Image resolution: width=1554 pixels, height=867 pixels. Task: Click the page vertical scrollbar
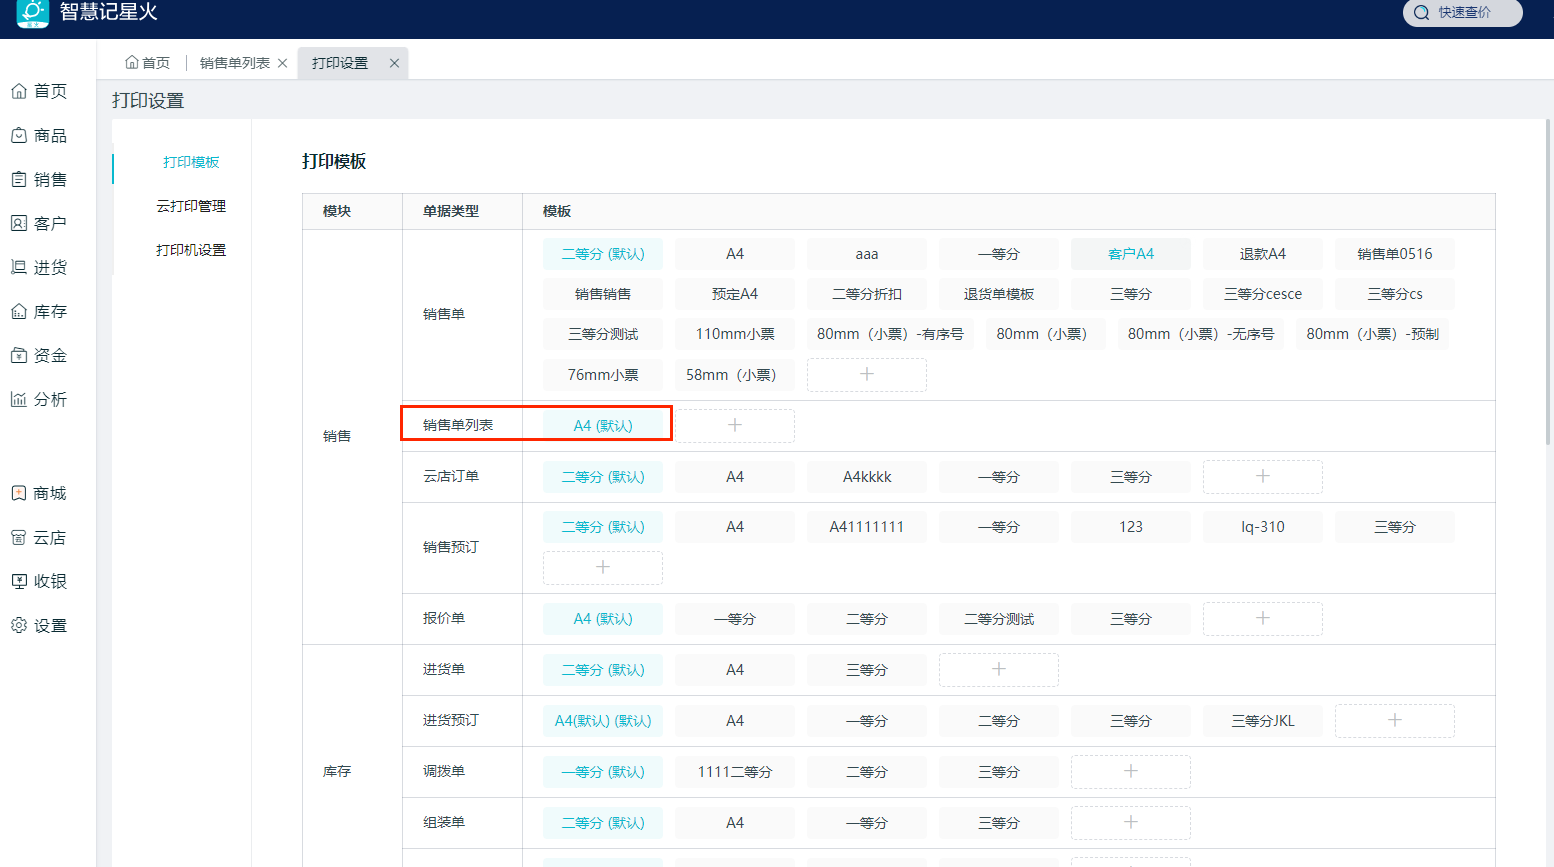tap(1549, 283)
